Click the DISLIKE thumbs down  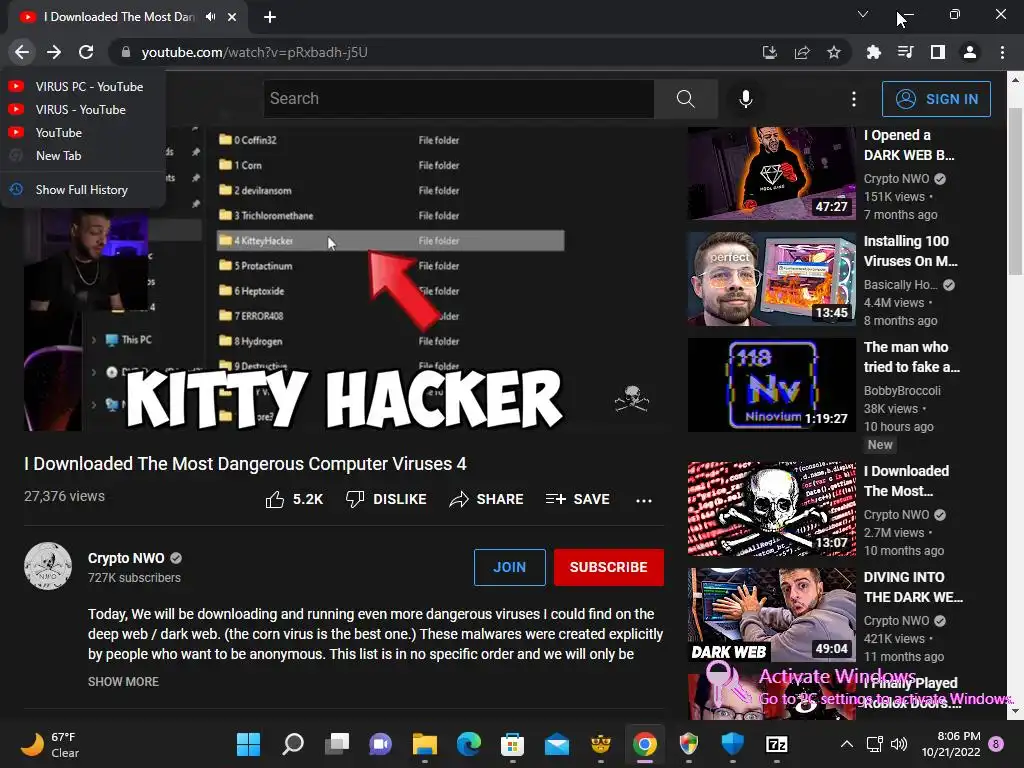click(x=386, y=500)
